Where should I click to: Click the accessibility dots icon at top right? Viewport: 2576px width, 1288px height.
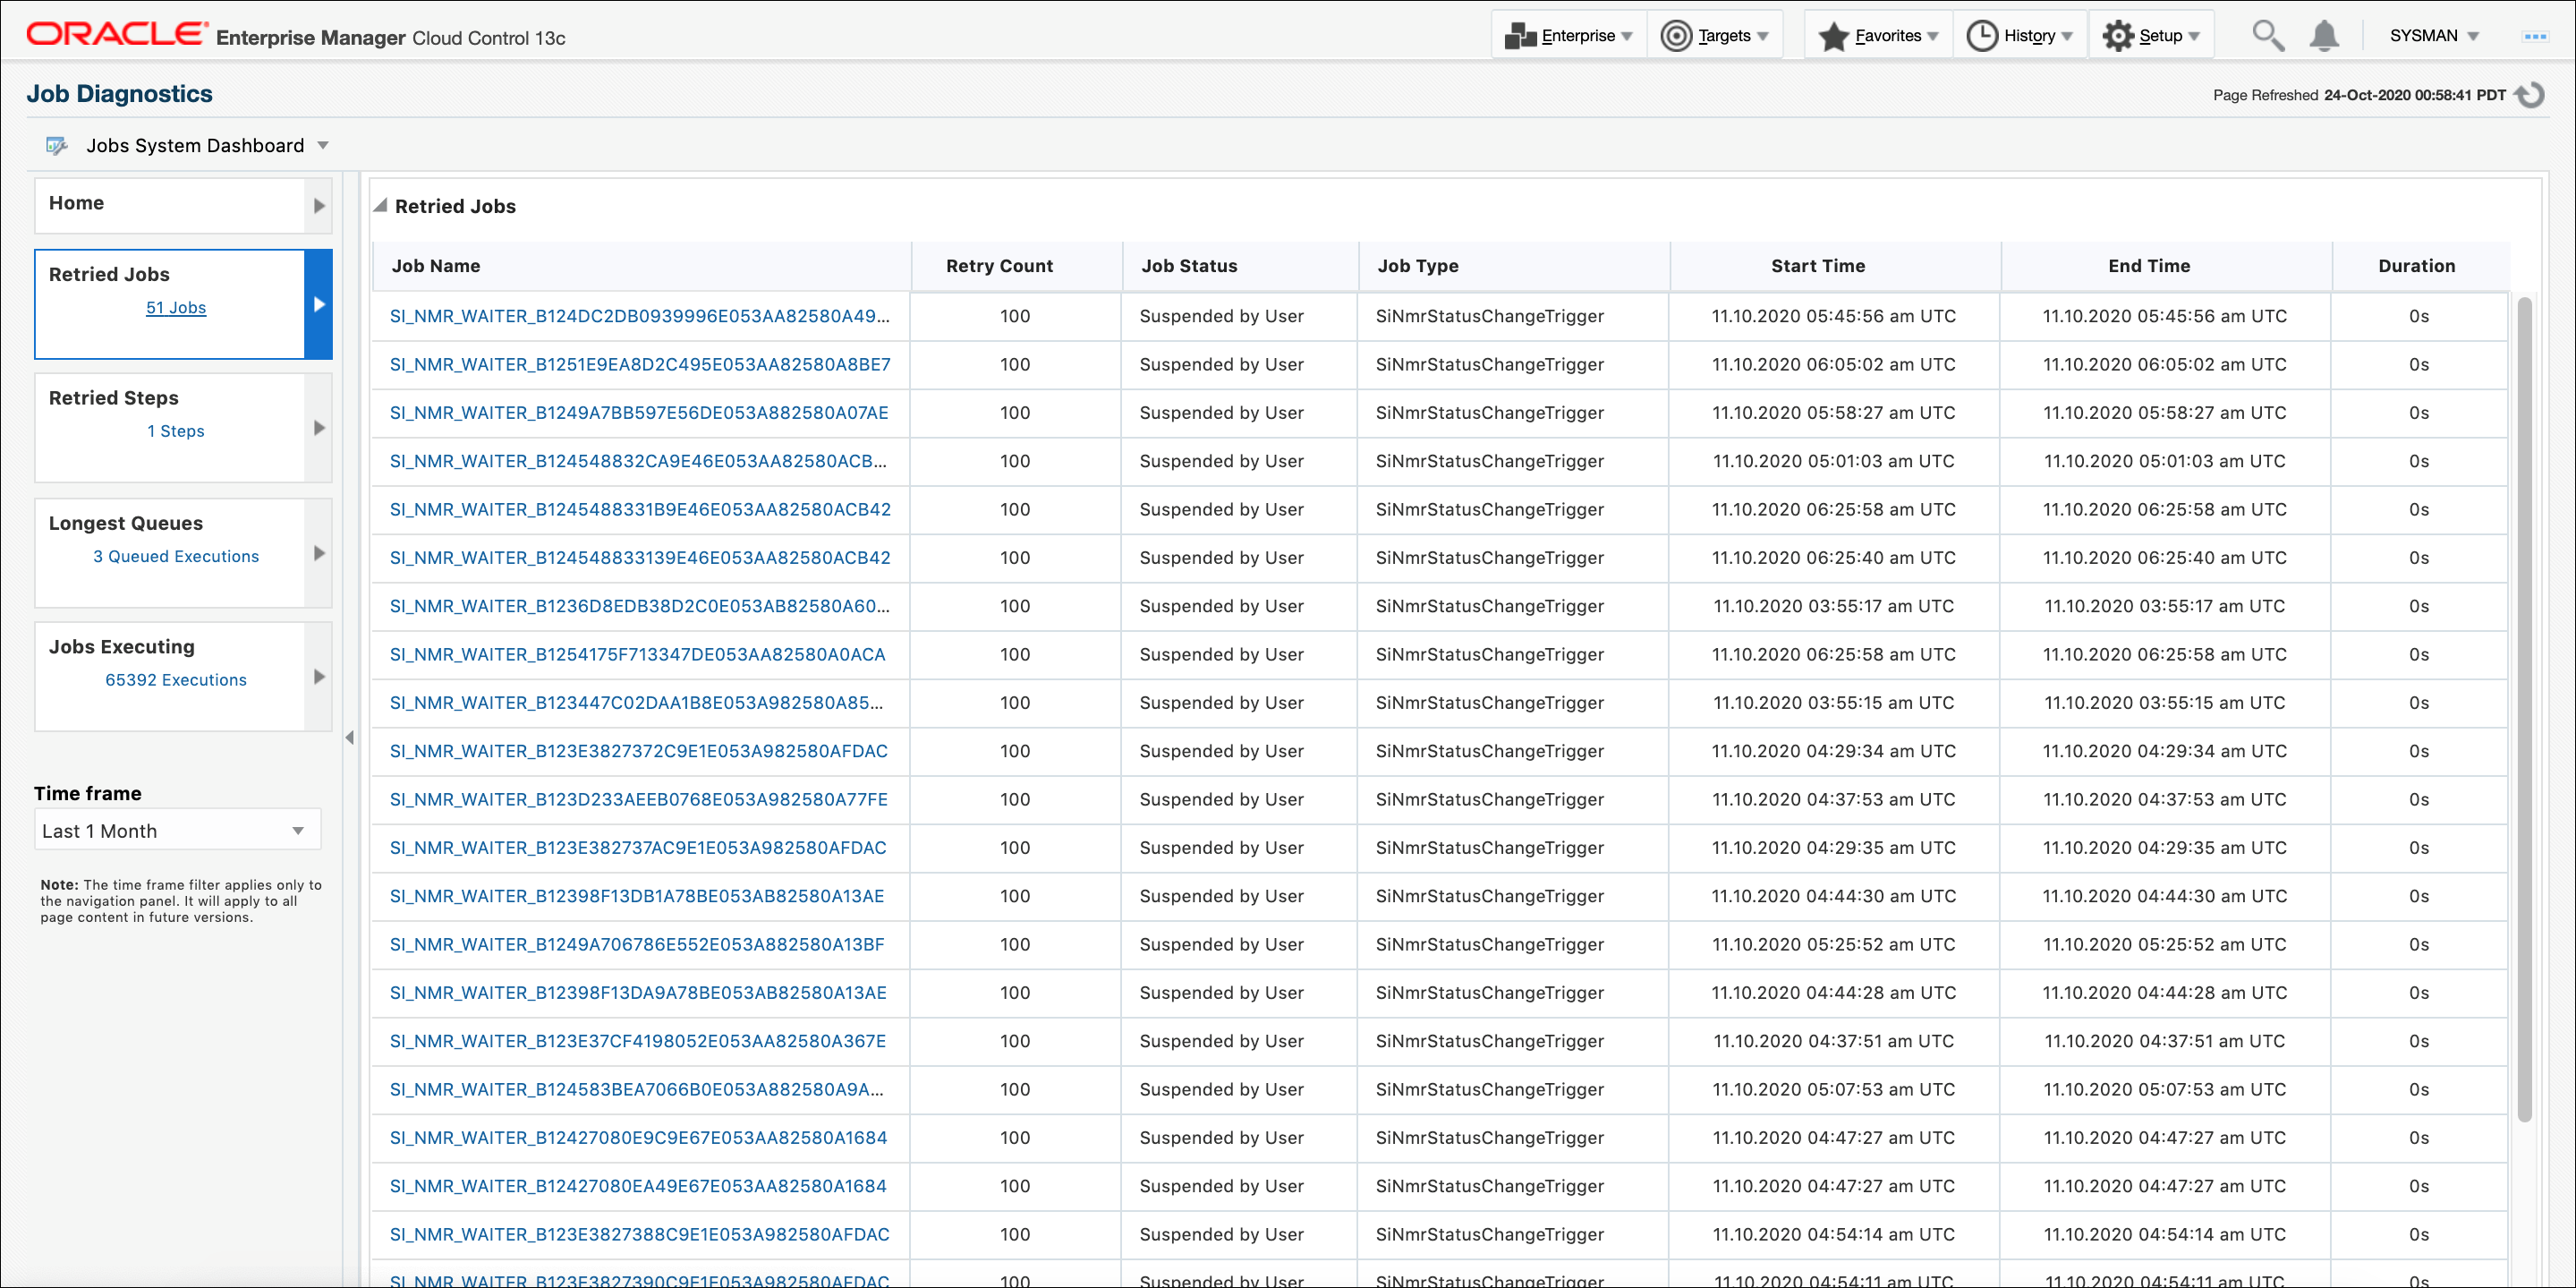[2535, 36]
